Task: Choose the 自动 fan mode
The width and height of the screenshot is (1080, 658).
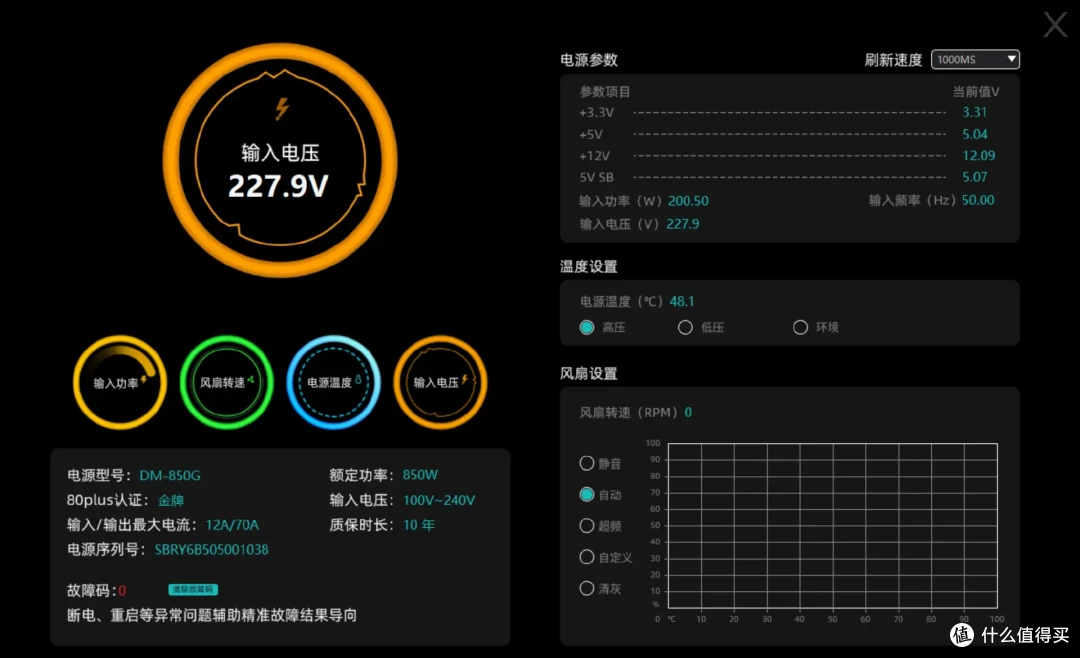Action: 587,494
